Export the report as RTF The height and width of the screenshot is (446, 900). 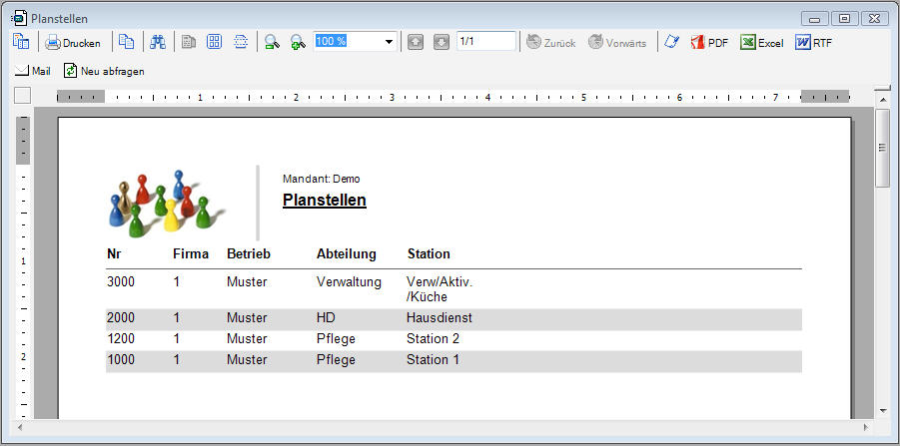pyautogui.click(x=813, y=42)
